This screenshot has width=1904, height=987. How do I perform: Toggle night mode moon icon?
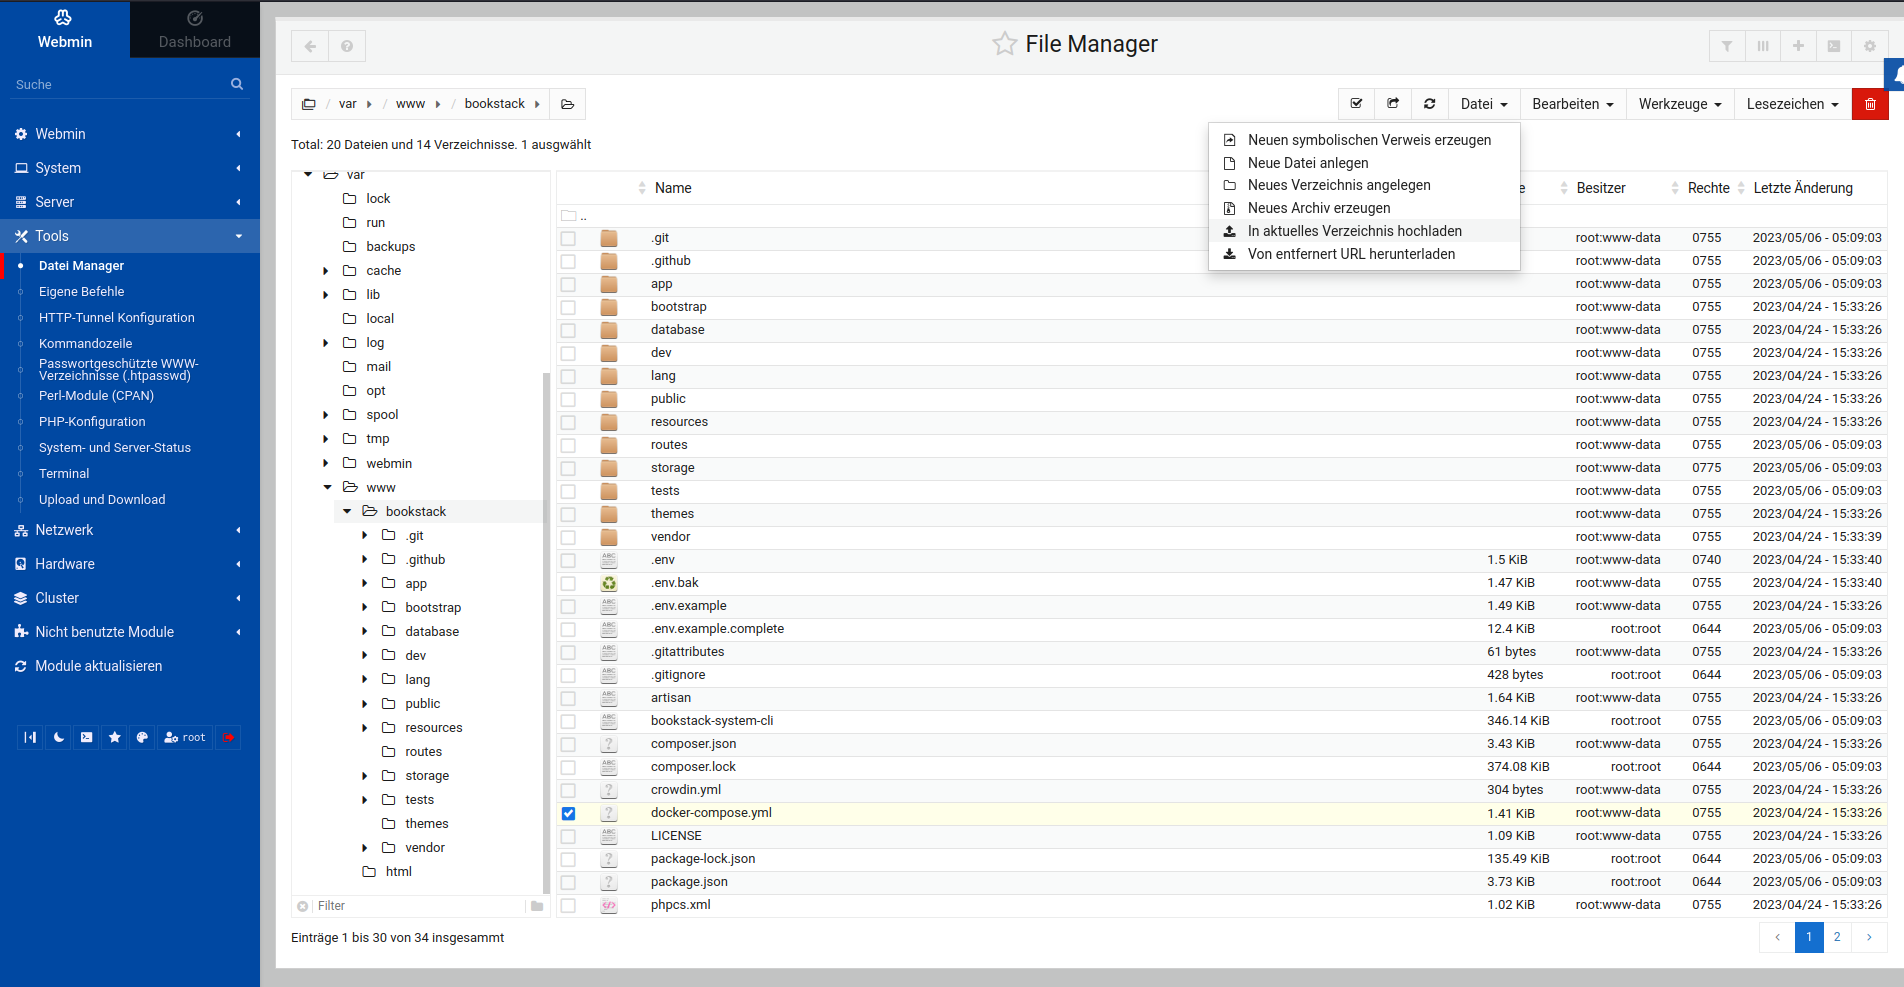coord(59,737)
